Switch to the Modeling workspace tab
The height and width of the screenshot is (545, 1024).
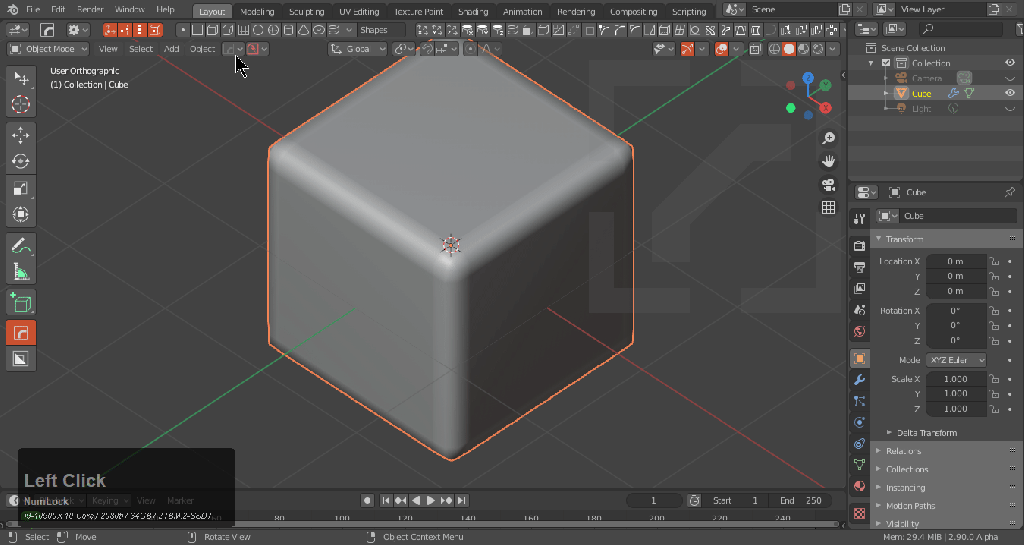click(x=258, y=11)
